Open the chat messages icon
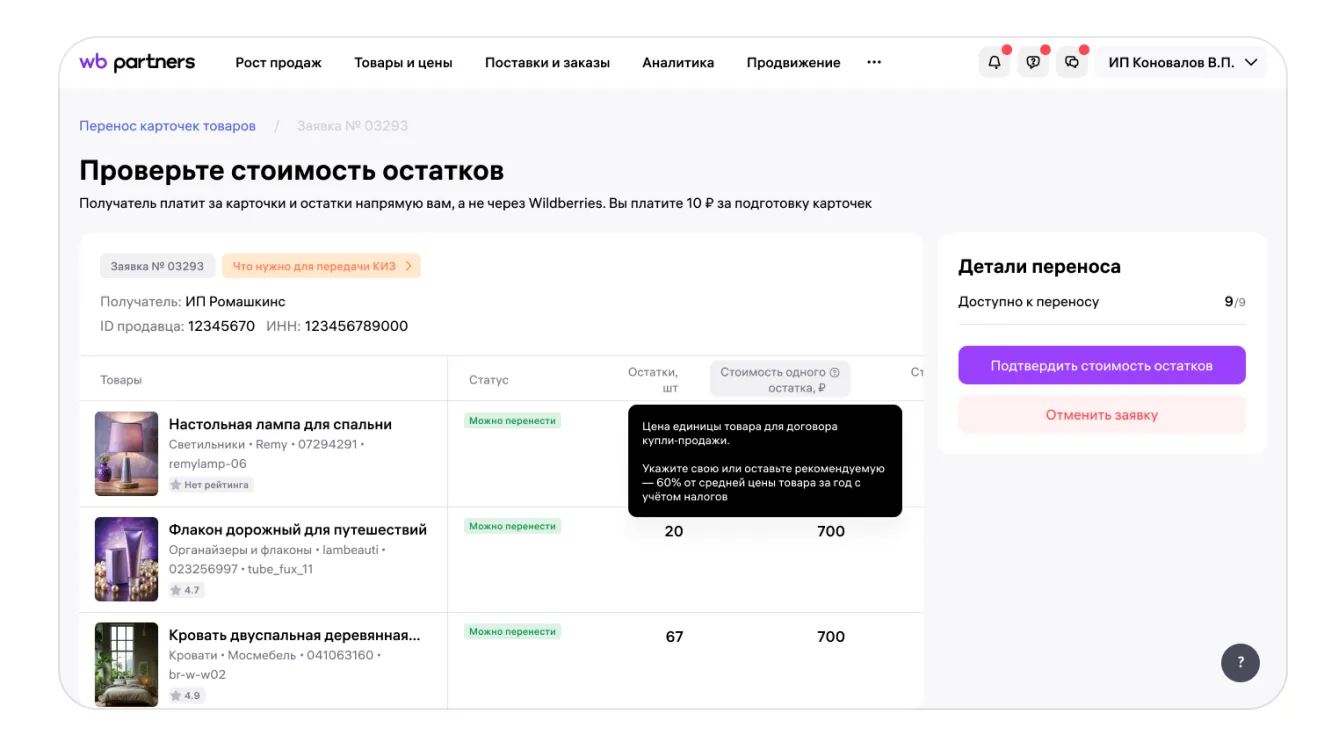This screenshot has height=746, width=1344. click(x=1072, y=62)
